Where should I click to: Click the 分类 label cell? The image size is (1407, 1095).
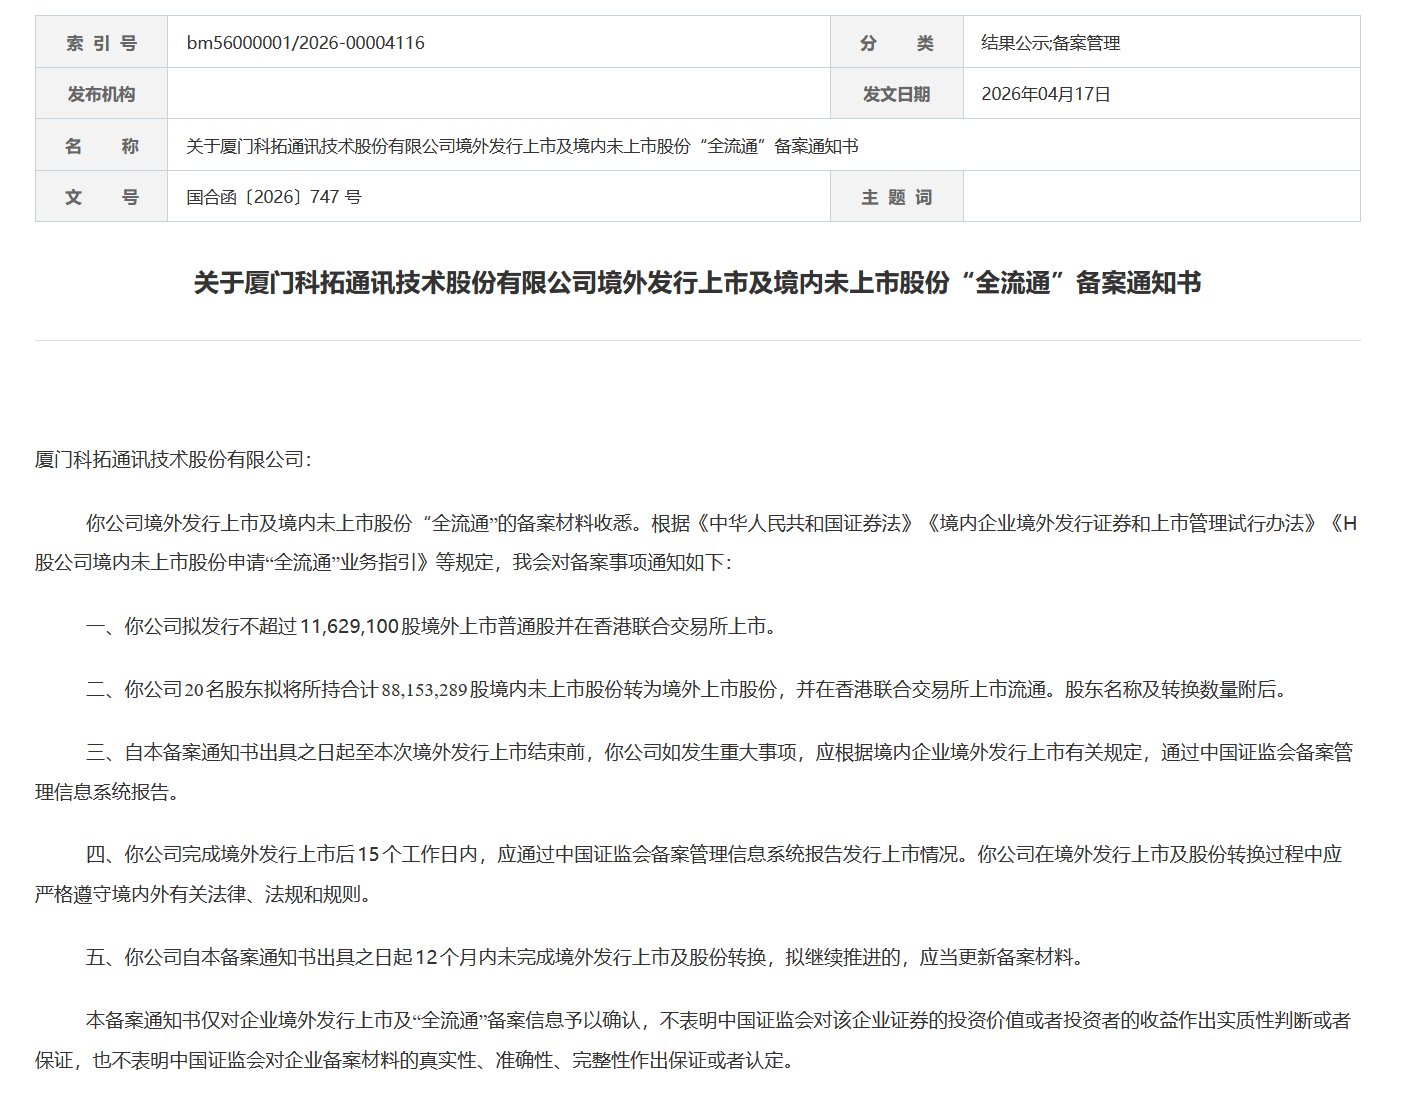click(896, 43)
